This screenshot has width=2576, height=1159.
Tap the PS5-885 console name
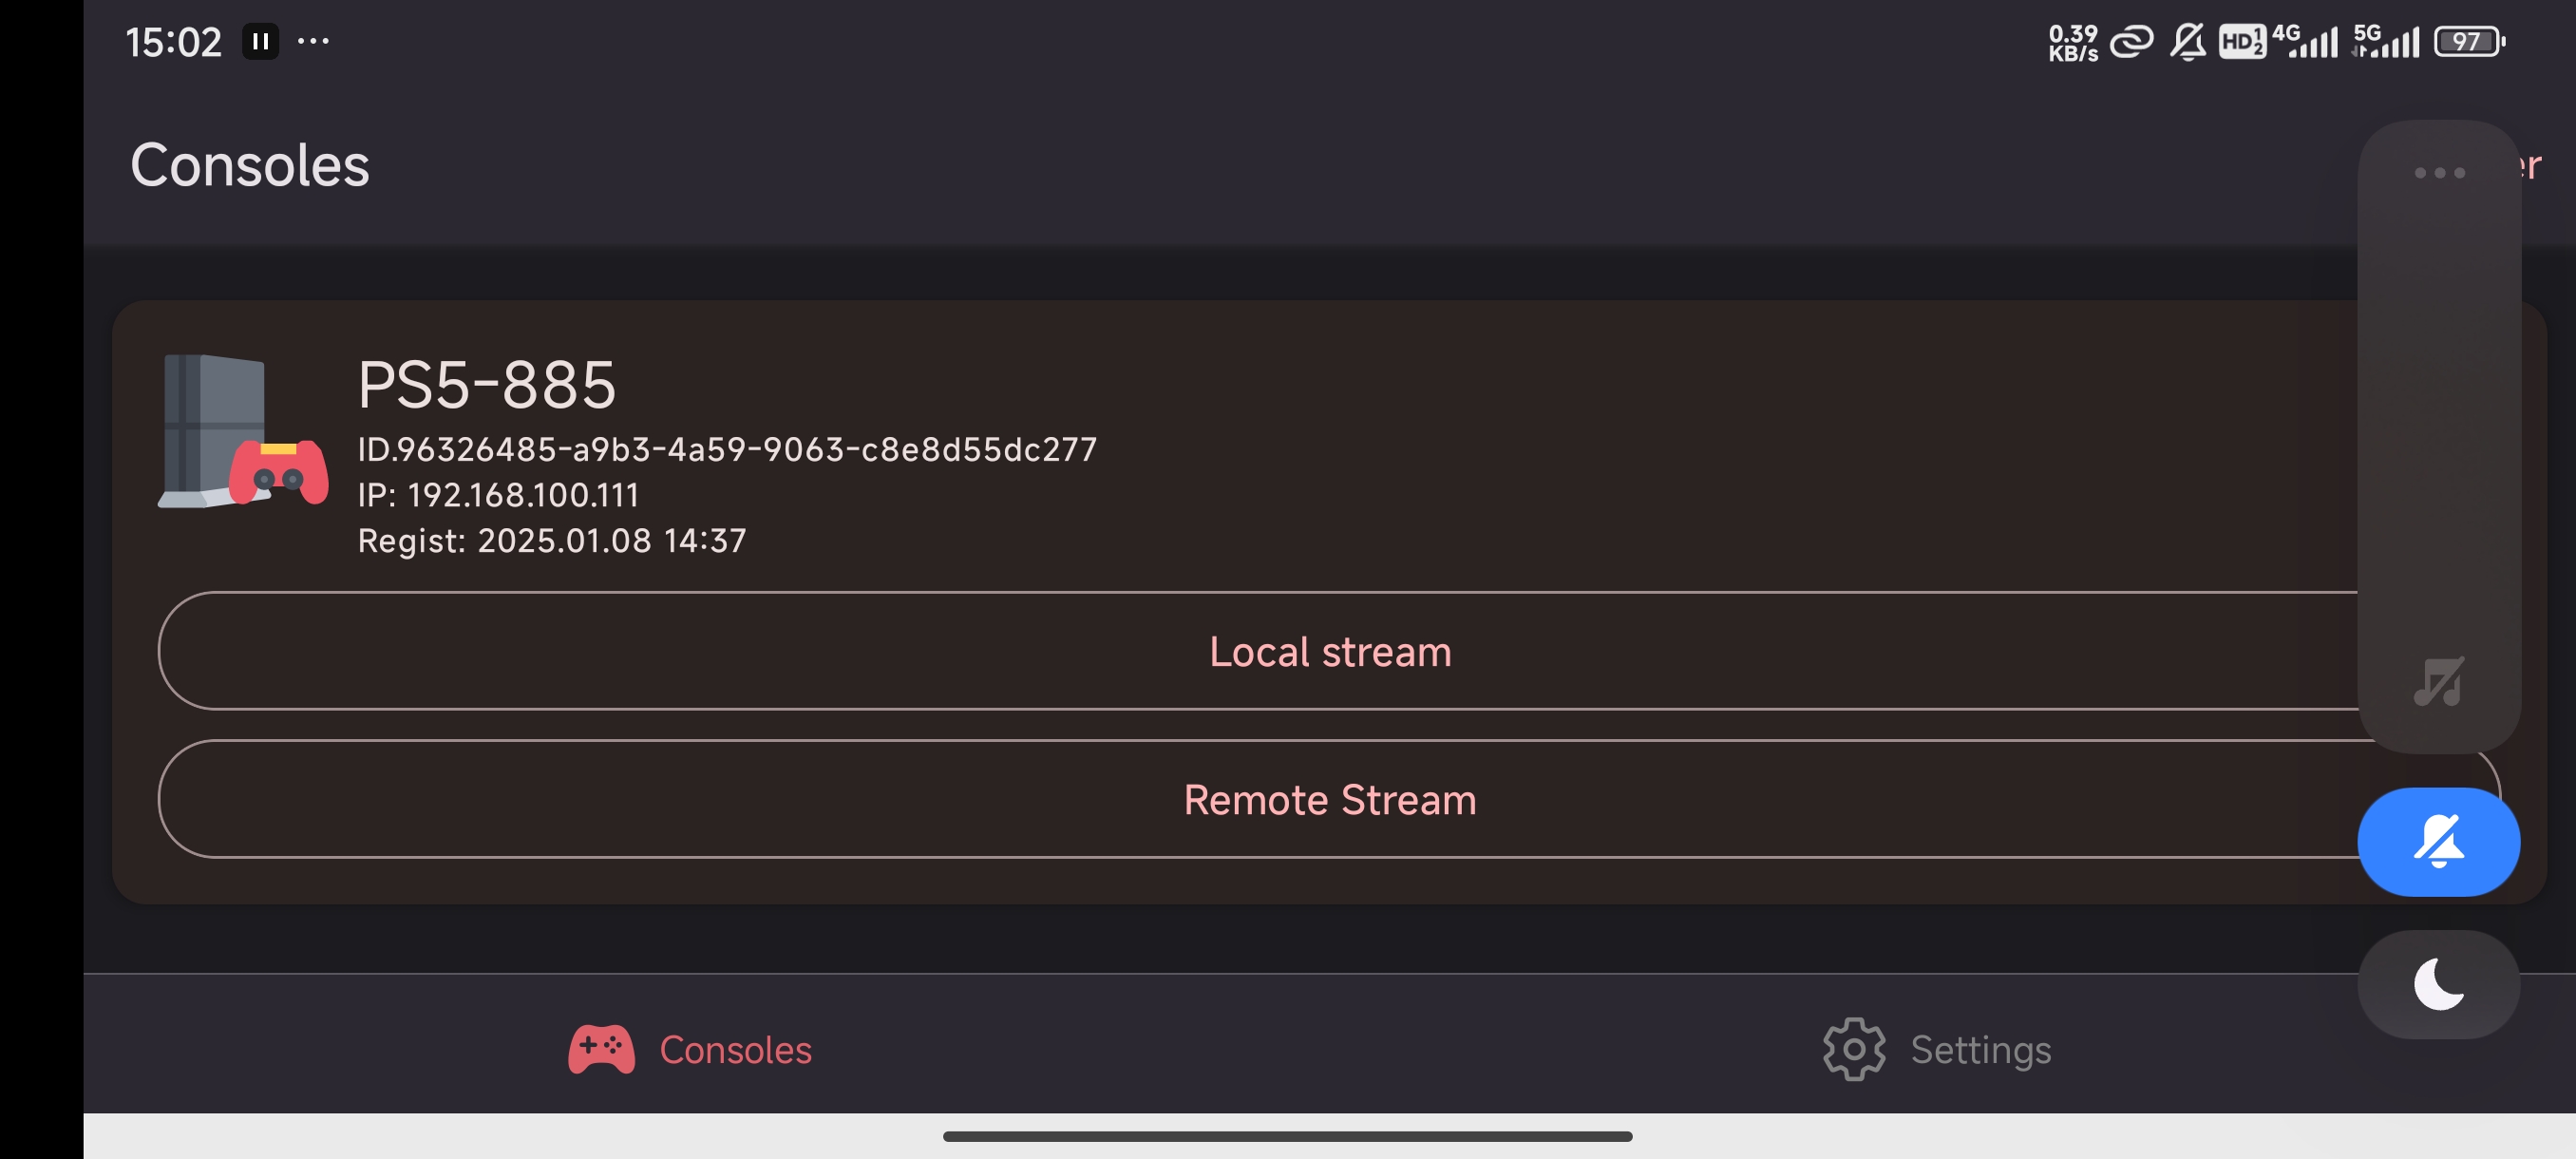[486, 385]
